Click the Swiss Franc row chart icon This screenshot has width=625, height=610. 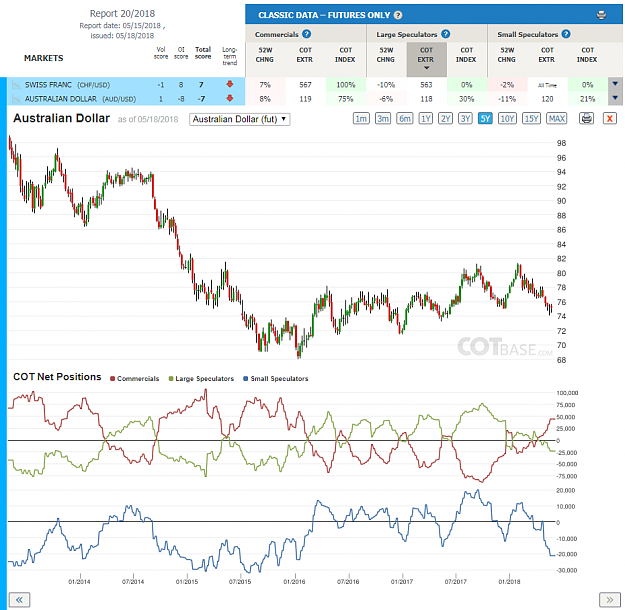[16, 85]
